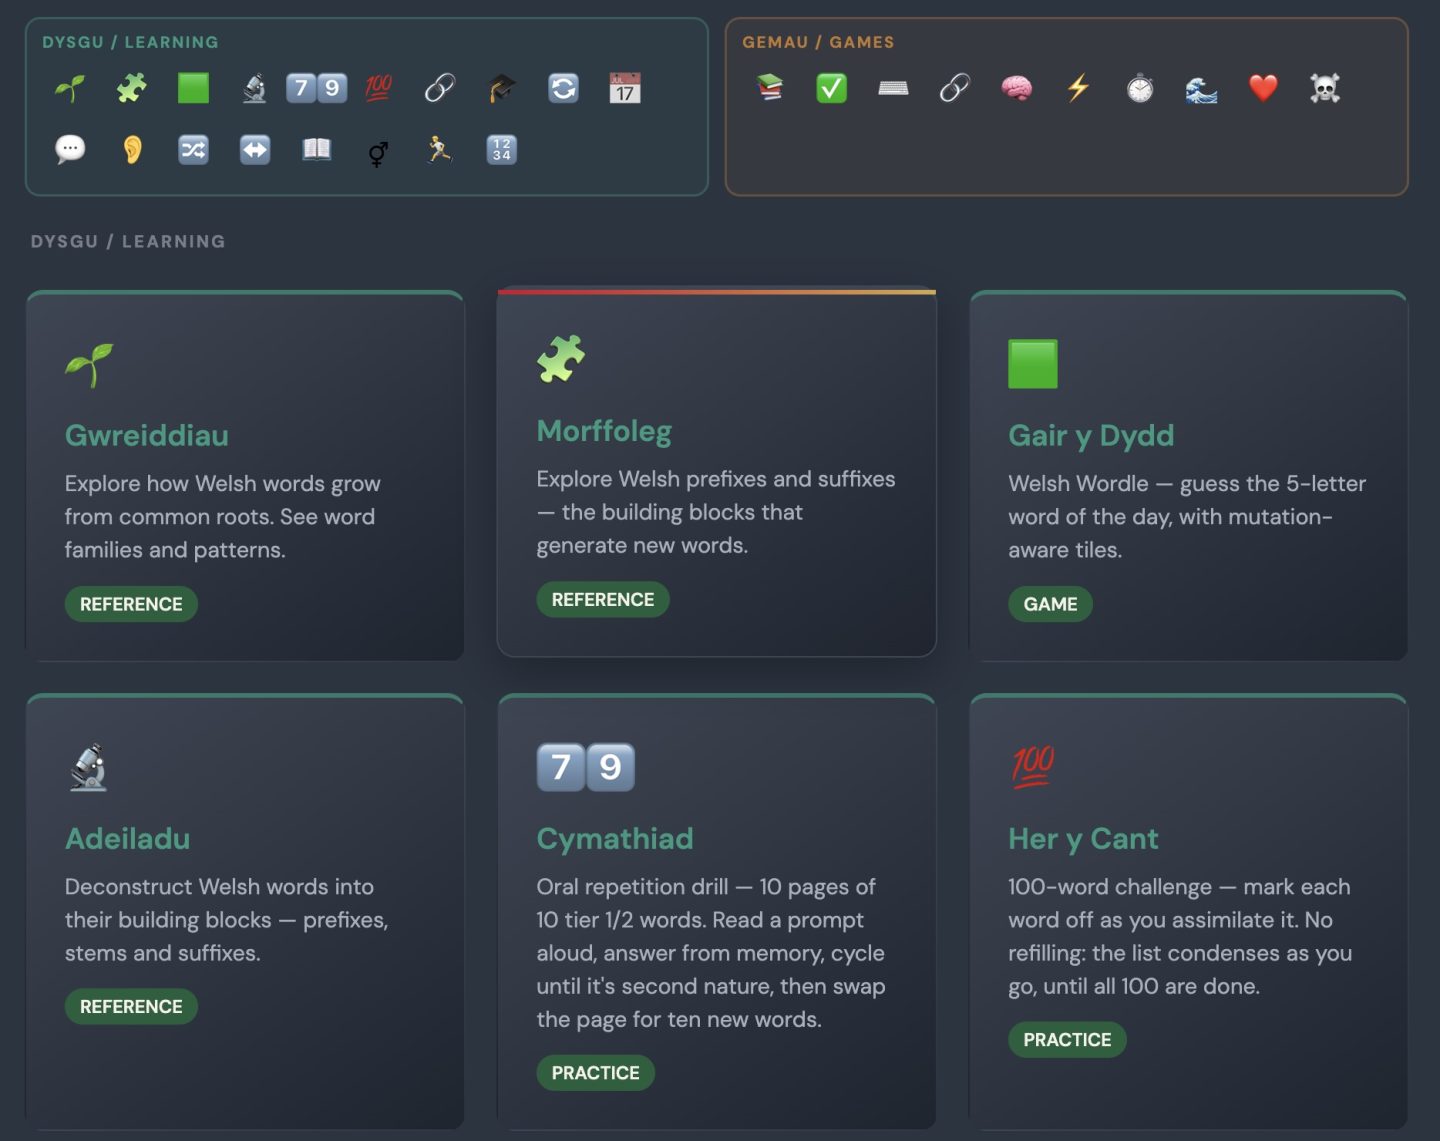
Task: Click the seedling icon in Learning bar
Action: click(70, 89)
